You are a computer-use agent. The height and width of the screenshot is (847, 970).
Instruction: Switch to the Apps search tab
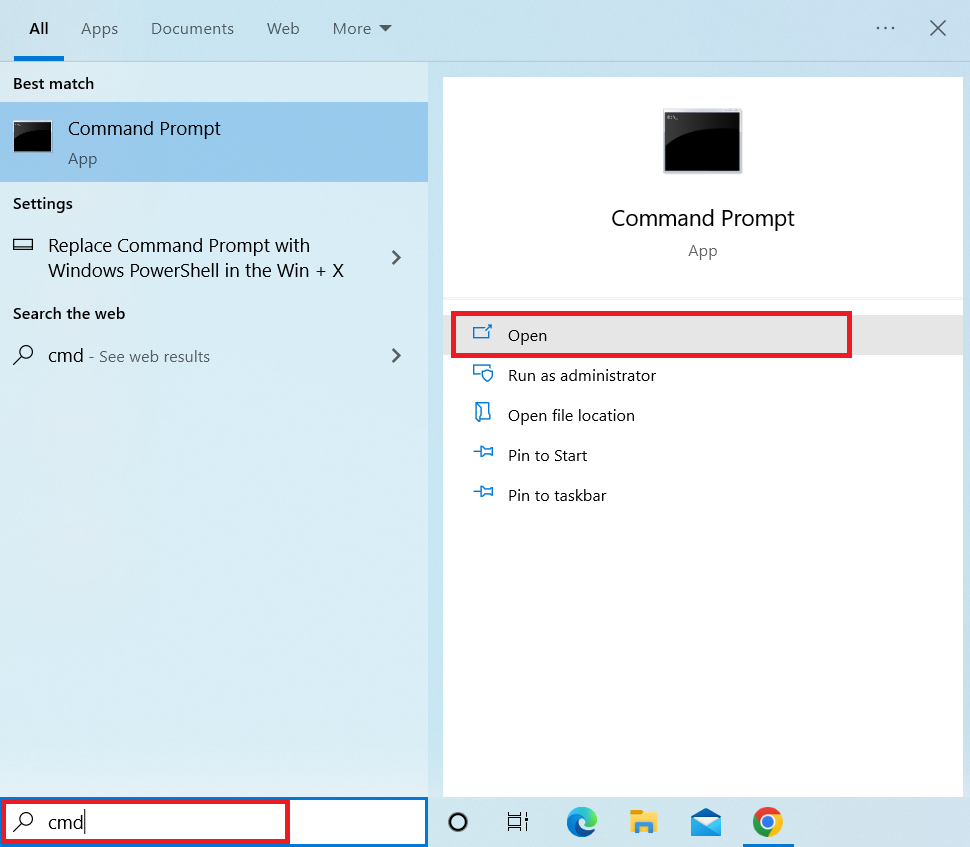pos(99,28)
